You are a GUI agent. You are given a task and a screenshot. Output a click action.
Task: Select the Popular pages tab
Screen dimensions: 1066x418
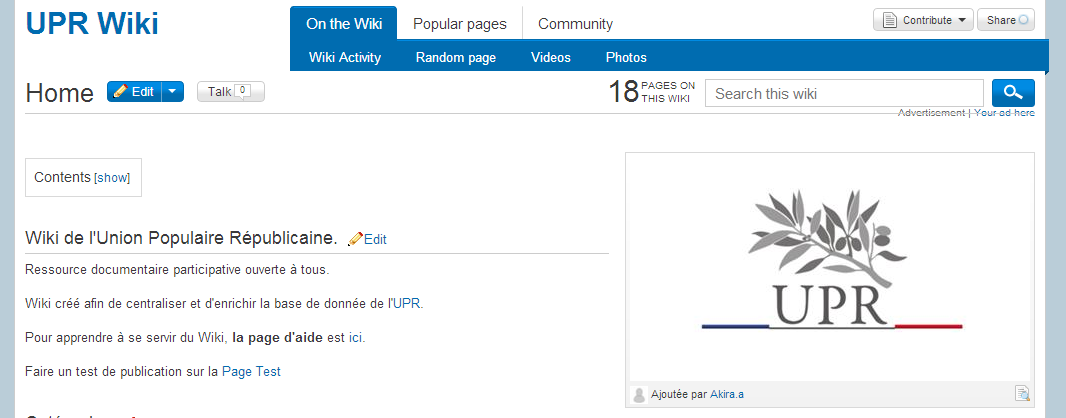[x=459, y=24]
